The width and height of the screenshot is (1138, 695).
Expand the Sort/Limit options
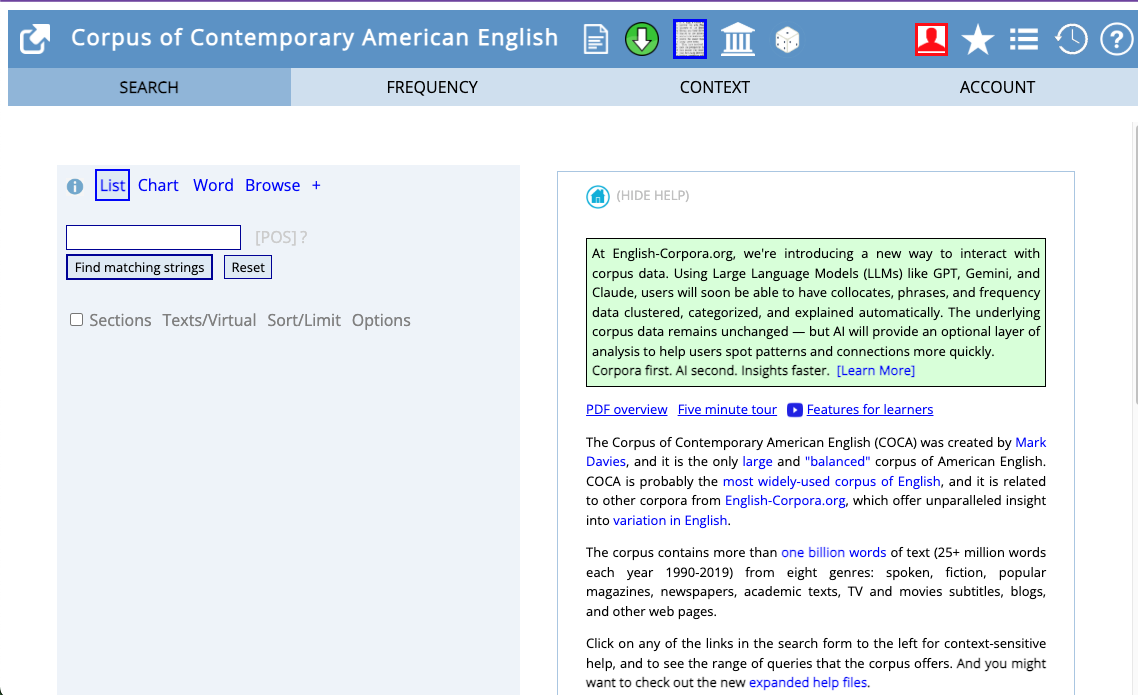pyautogui.click(x=304, y=320)
